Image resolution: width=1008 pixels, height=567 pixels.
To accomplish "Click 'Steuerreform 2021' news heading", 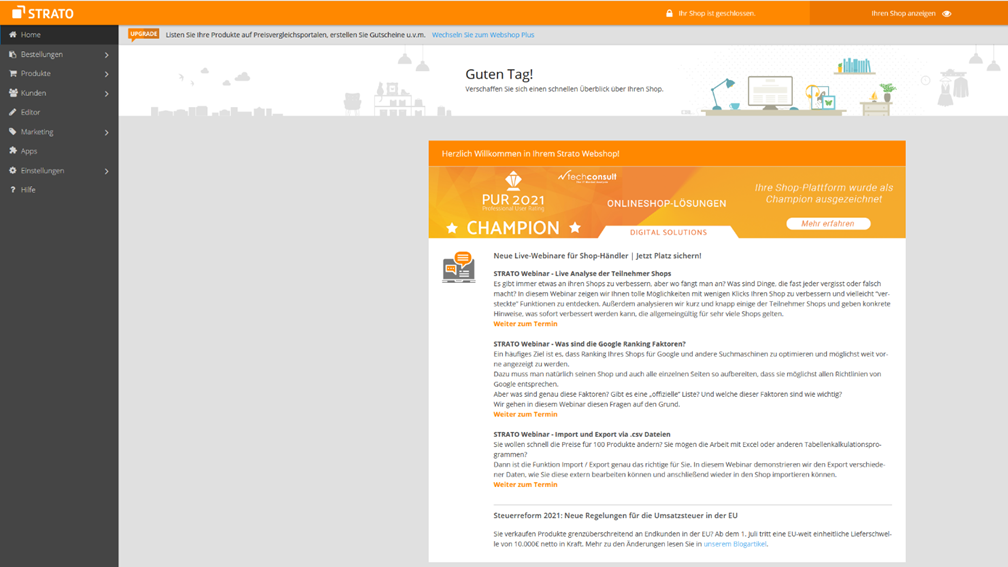I will pyautogui.click(x=615, y=516).
